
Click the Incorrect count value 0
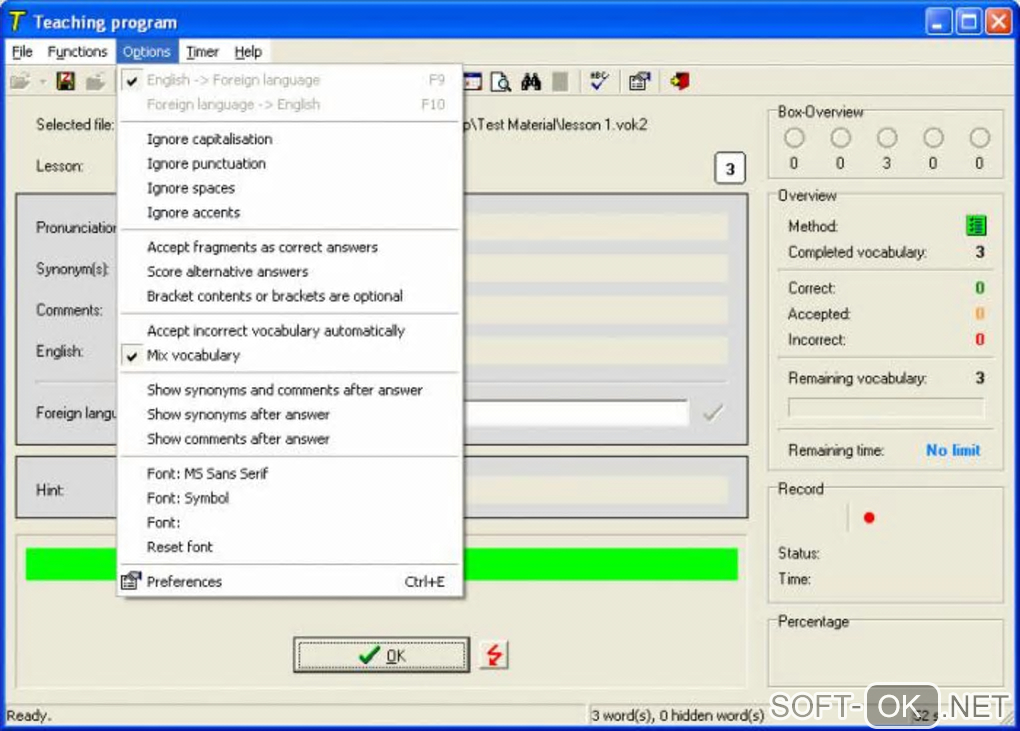980,339
